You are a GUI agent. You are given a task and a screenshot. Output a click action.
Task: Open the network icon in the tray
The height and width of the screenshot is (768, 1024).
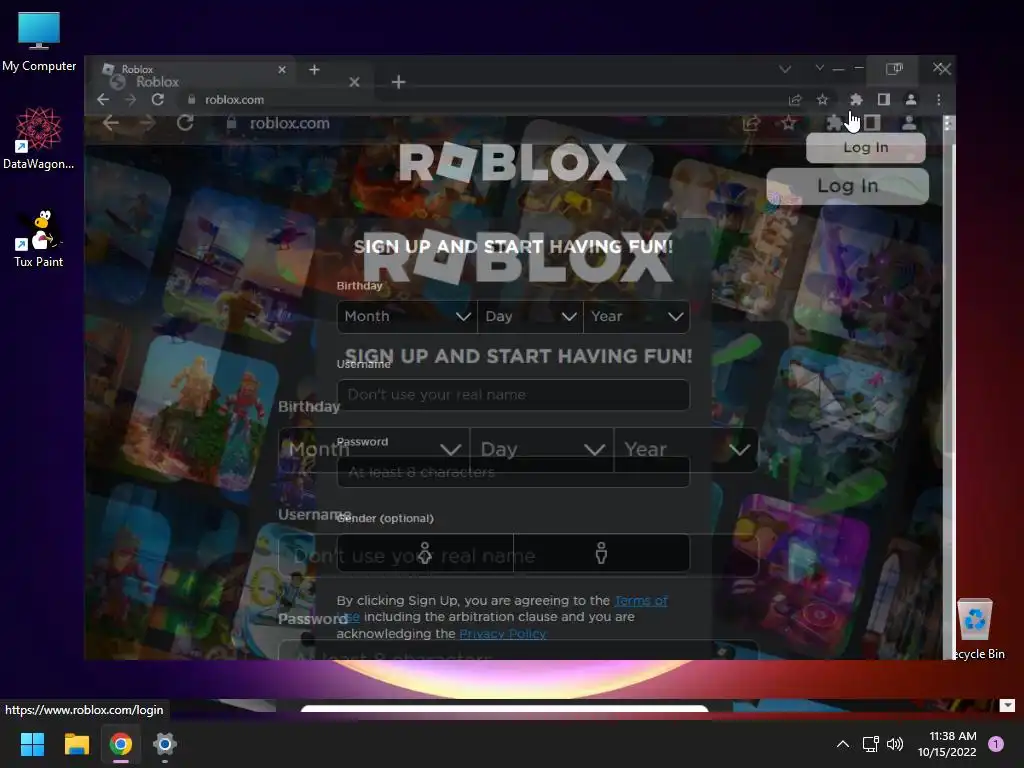[870, 744]
